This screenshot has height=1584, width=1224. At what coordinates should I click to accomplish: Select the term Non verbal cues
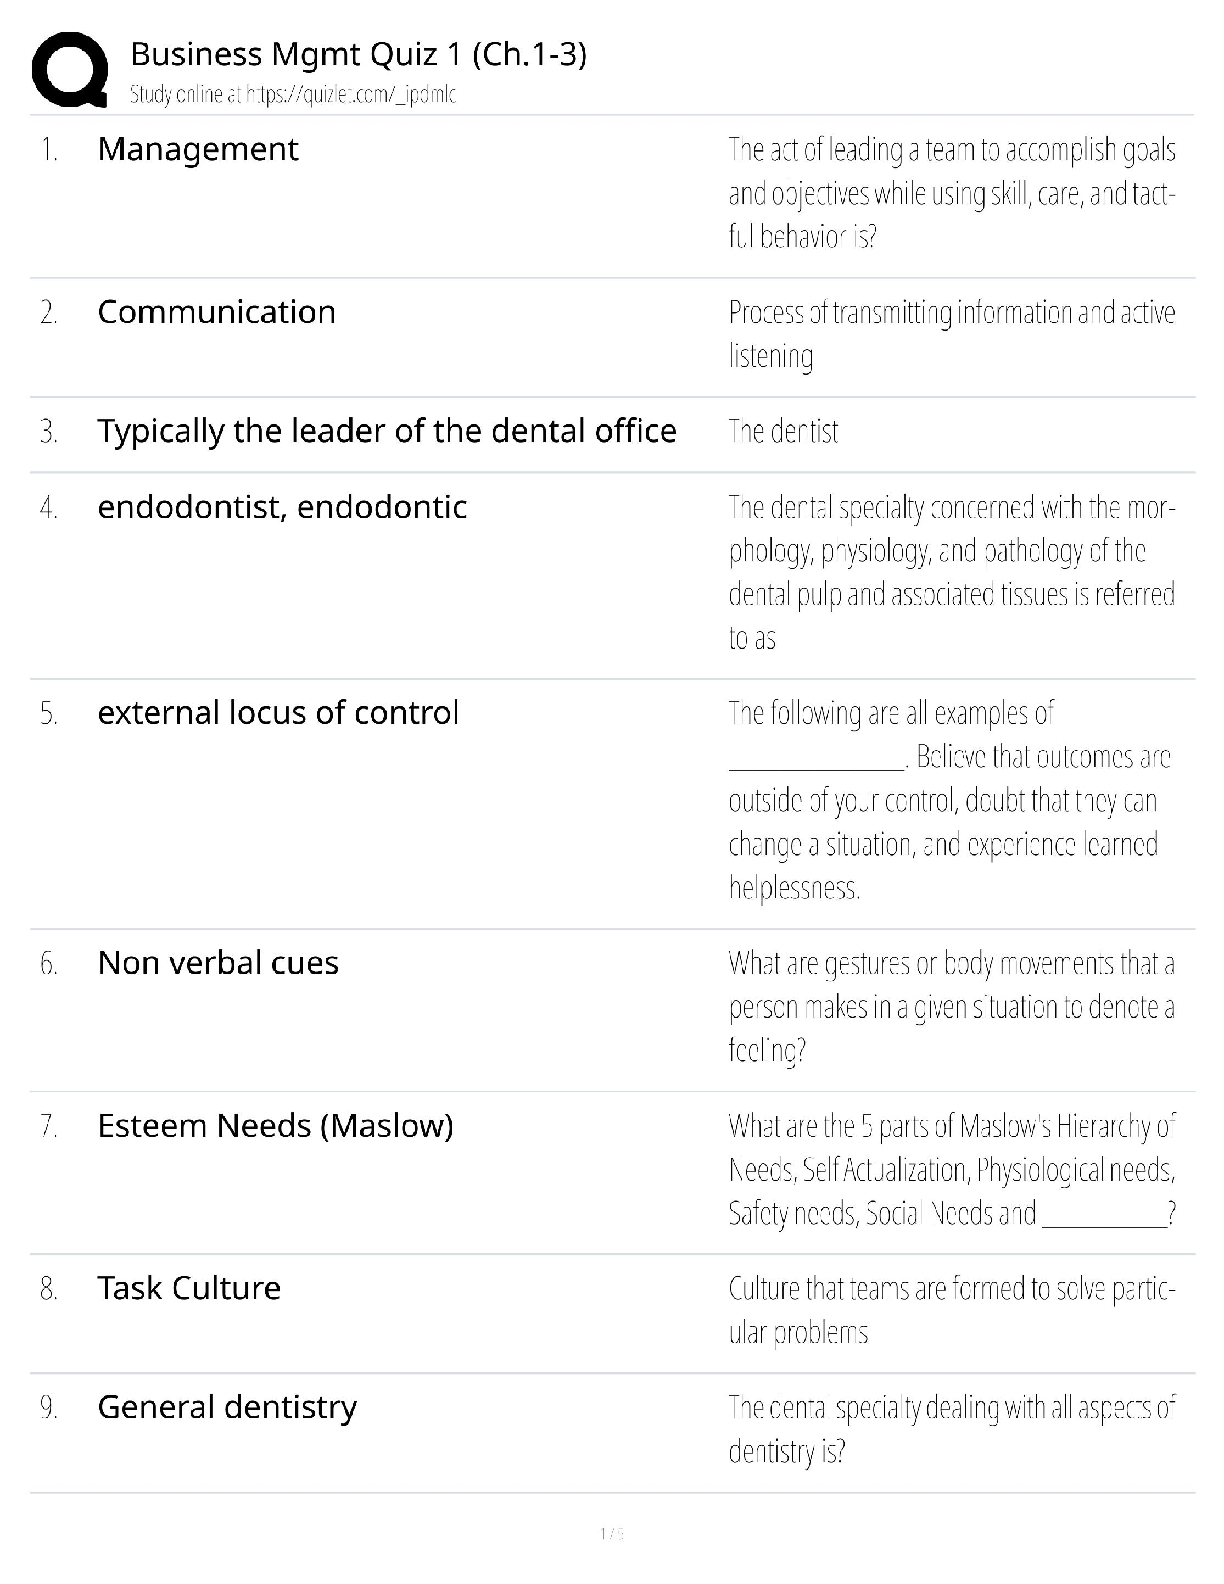[218, 963]
